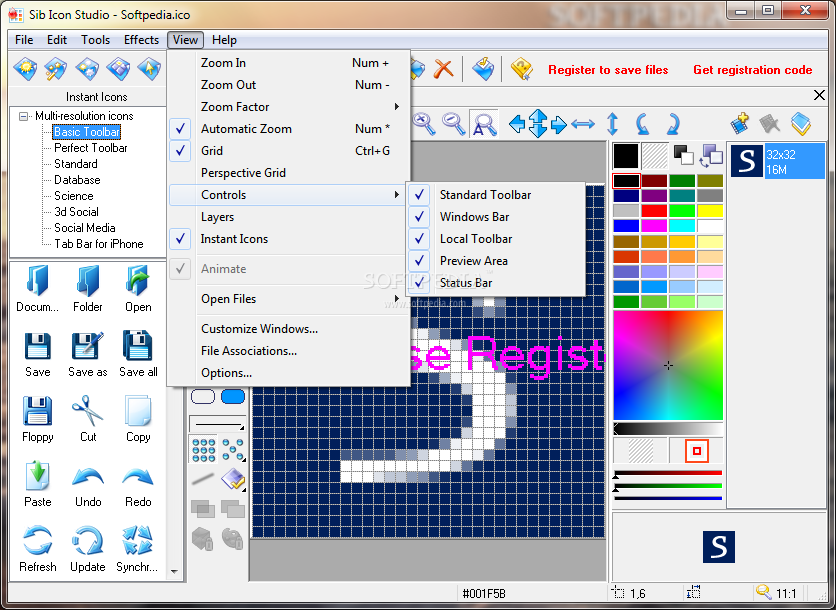Choose Zoom Out from View menu
Viewport: 836px width, 610px height.
point(288,85)
